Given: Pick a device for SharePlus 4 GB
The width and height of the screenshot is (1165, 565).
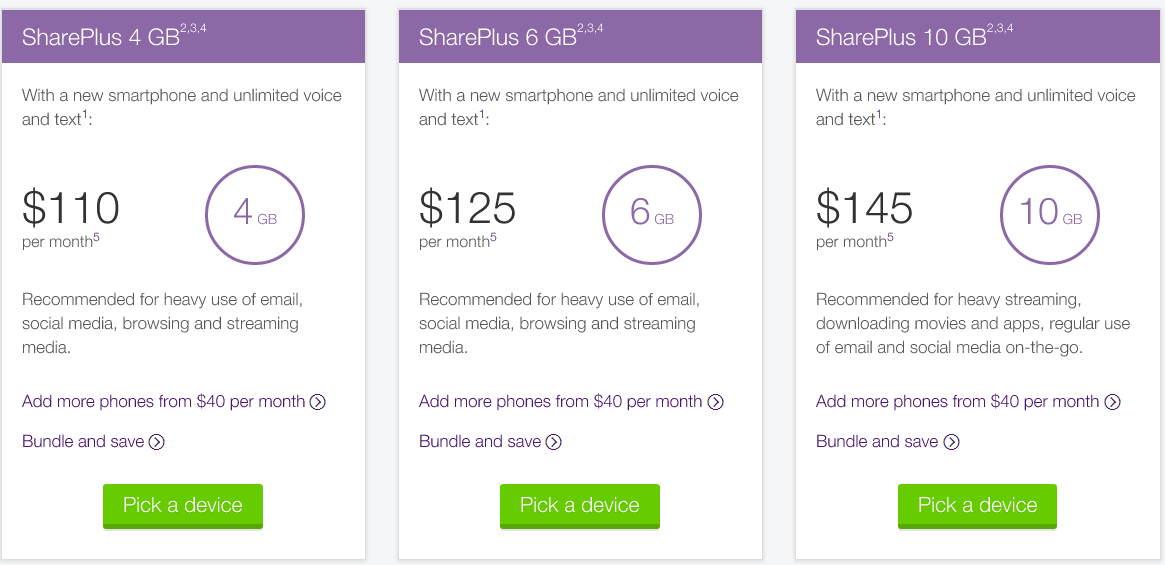Looking at the screenshot, I should [183, 506].
